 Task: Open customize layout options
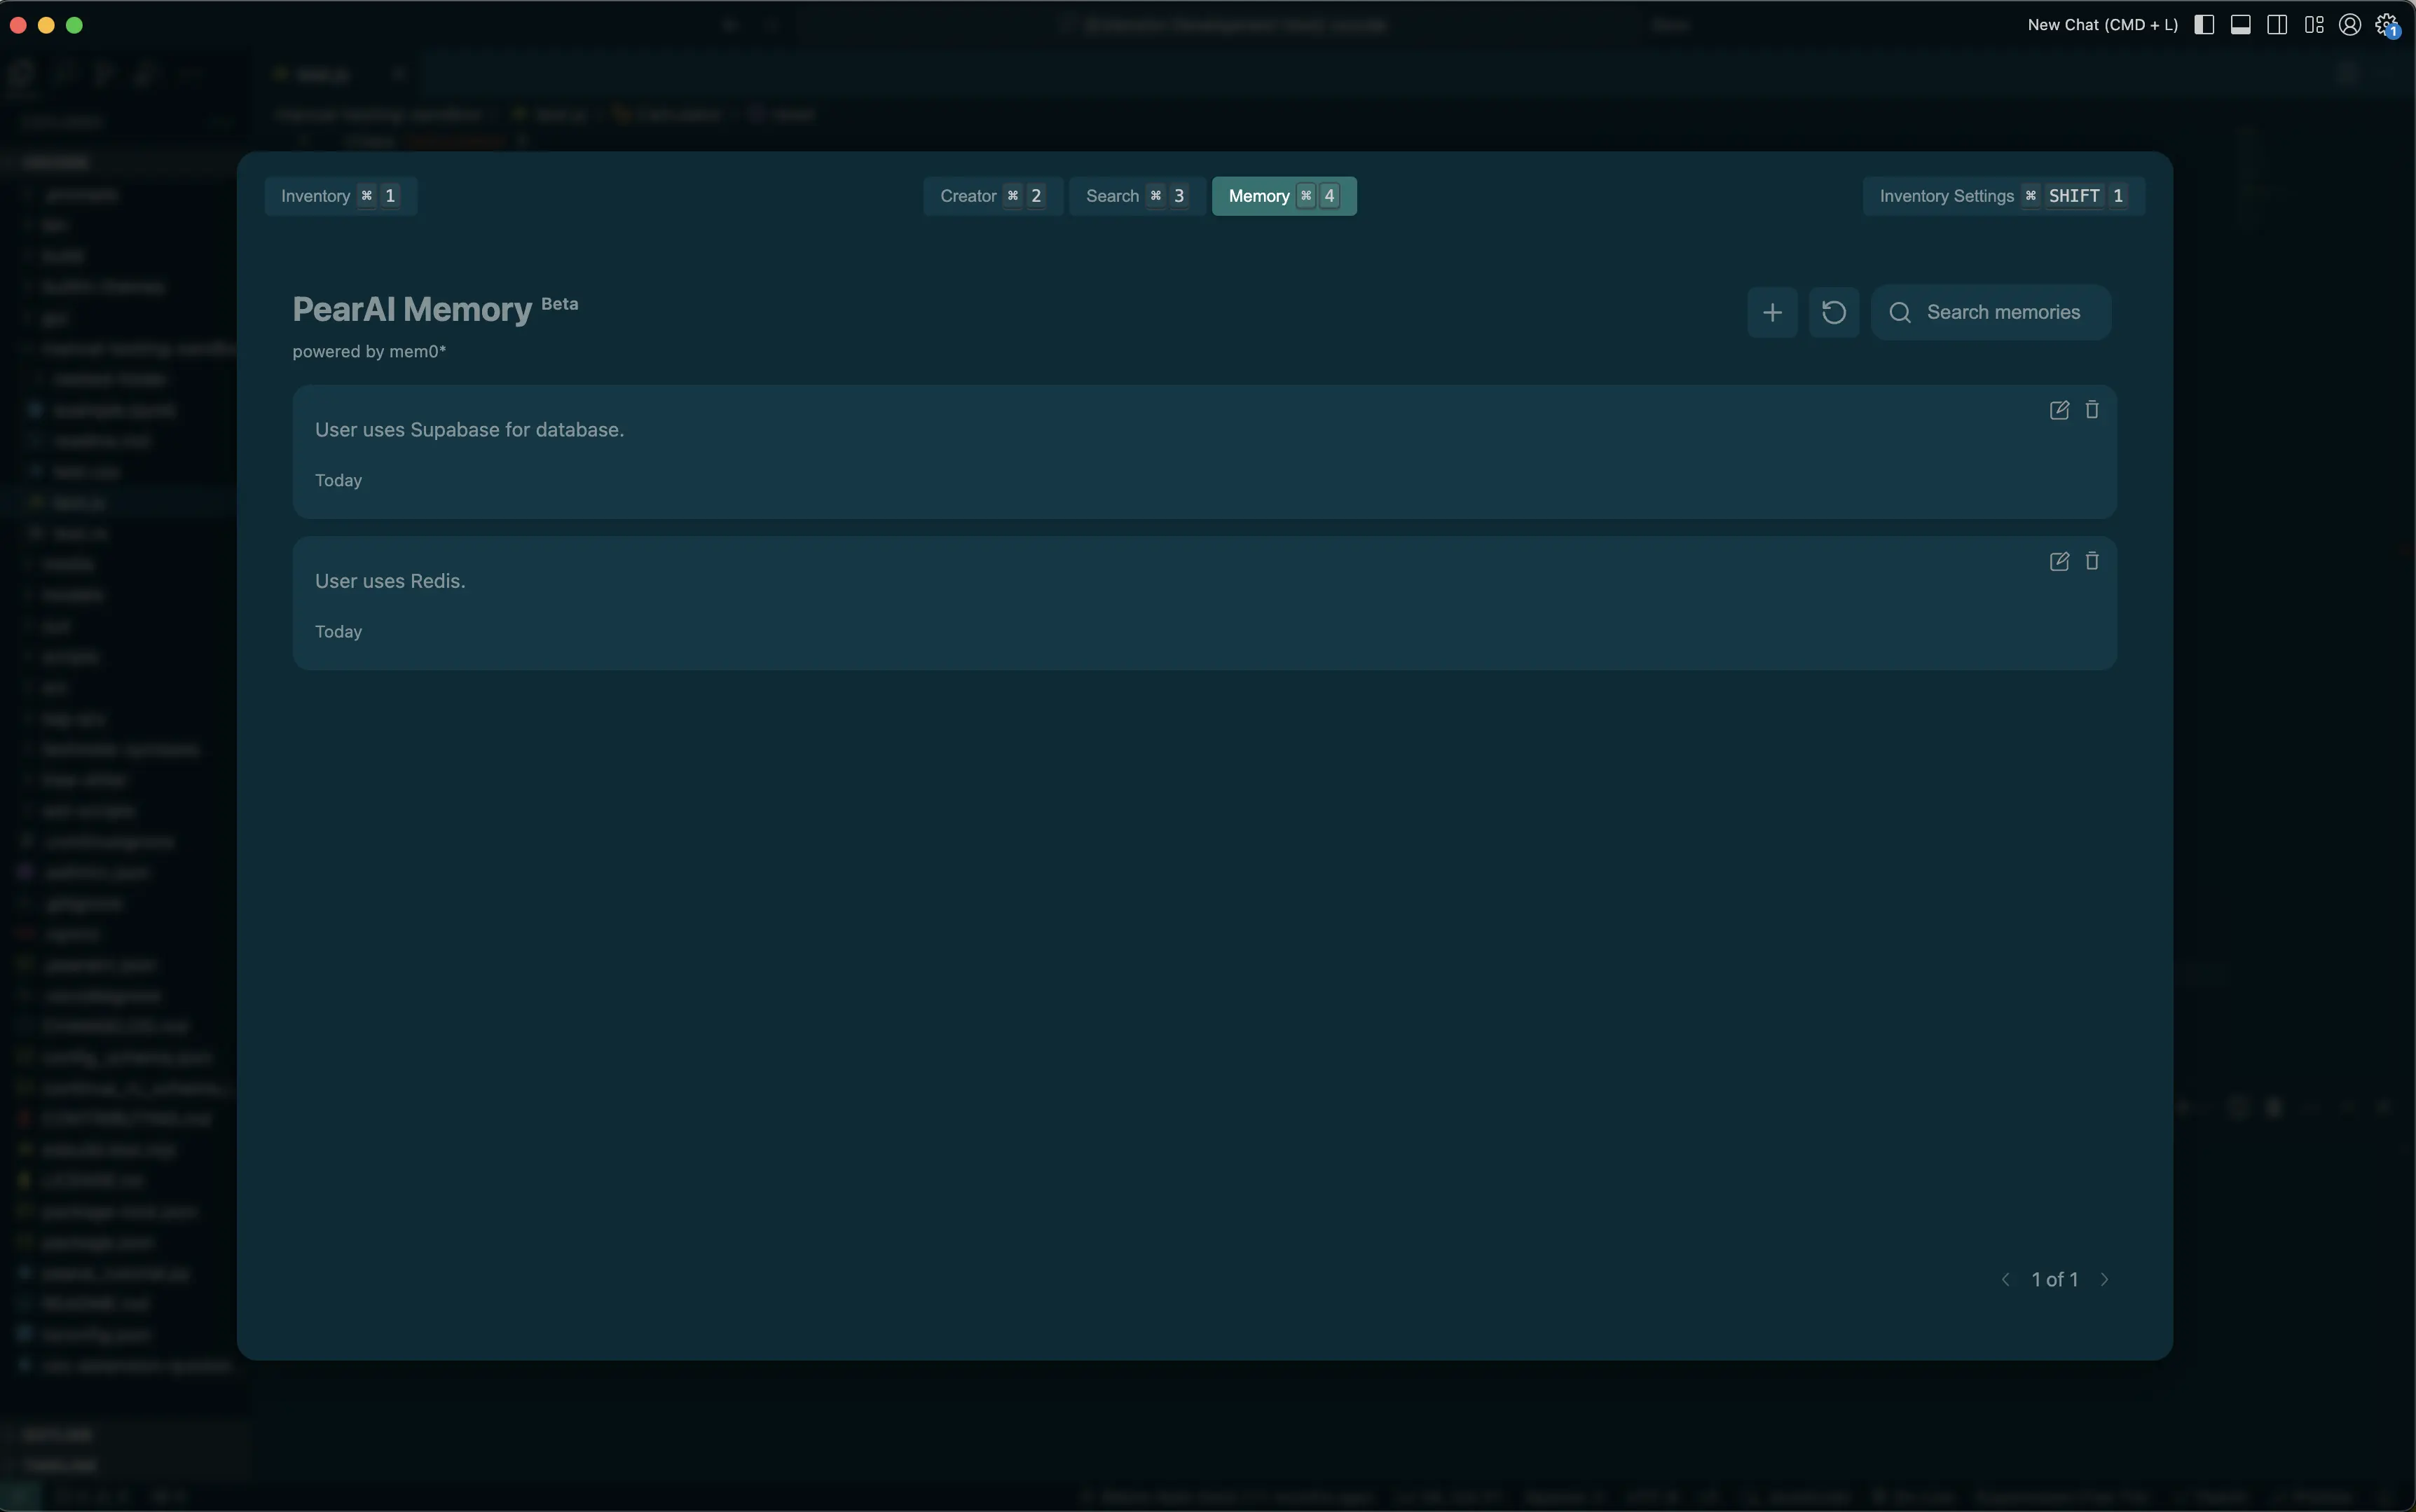[x=2314, y=25]
